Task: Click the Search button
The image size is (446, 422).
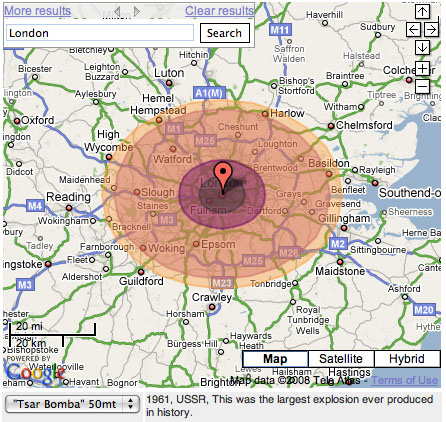Action: 225,33
